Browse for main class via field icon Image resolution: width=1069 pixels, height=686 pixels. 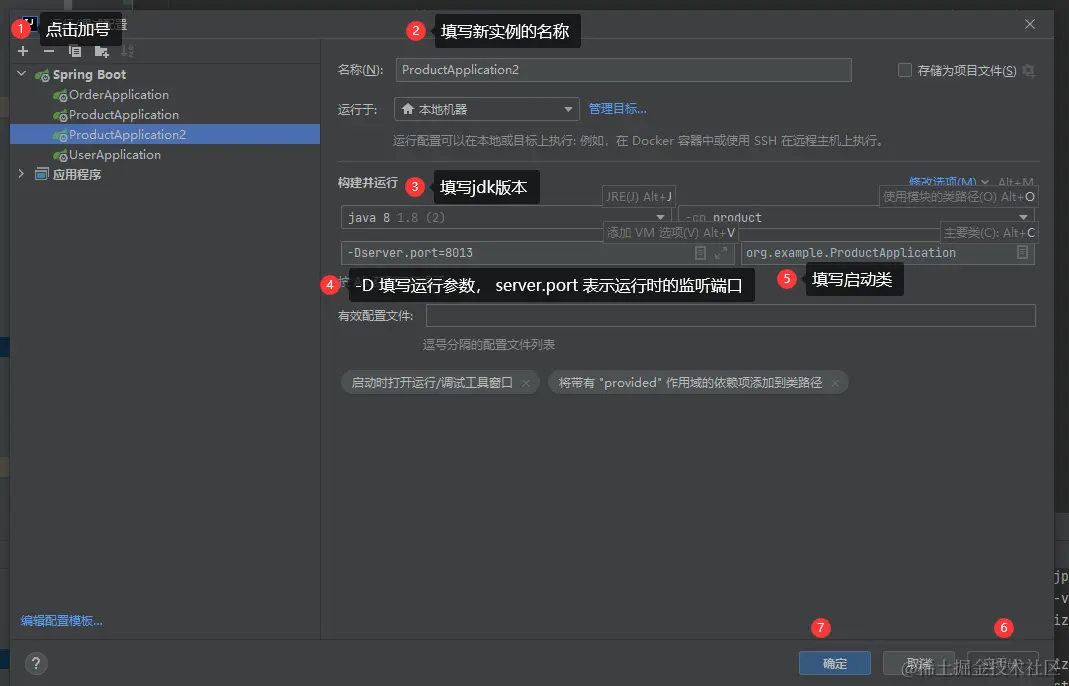[1022, 252]
